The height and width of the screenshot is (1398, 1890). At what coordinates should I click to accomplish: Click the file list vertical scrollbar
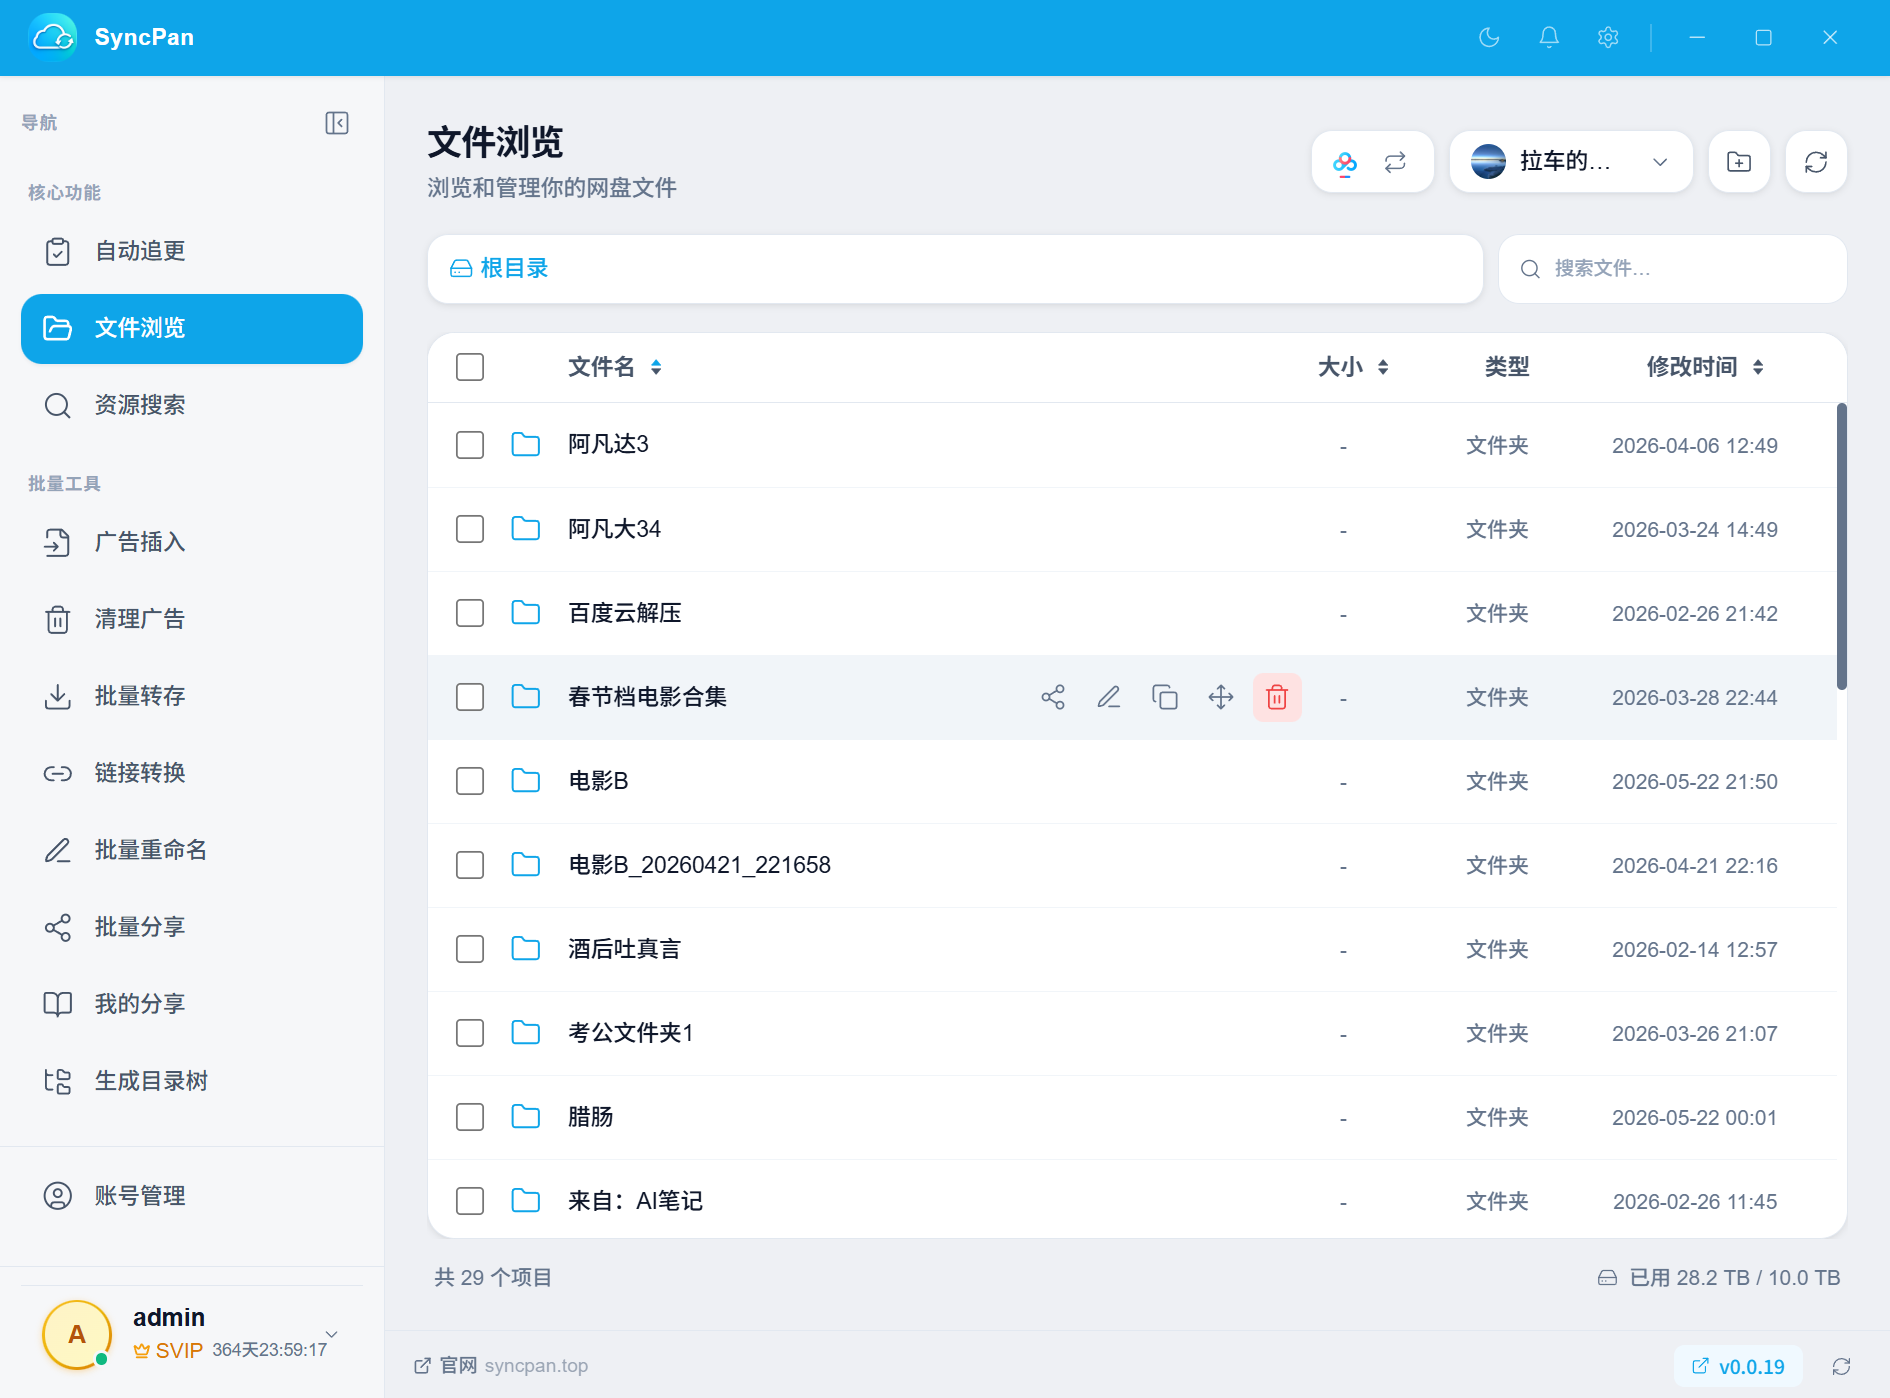pyautogui.click(x=1841, y=546)
